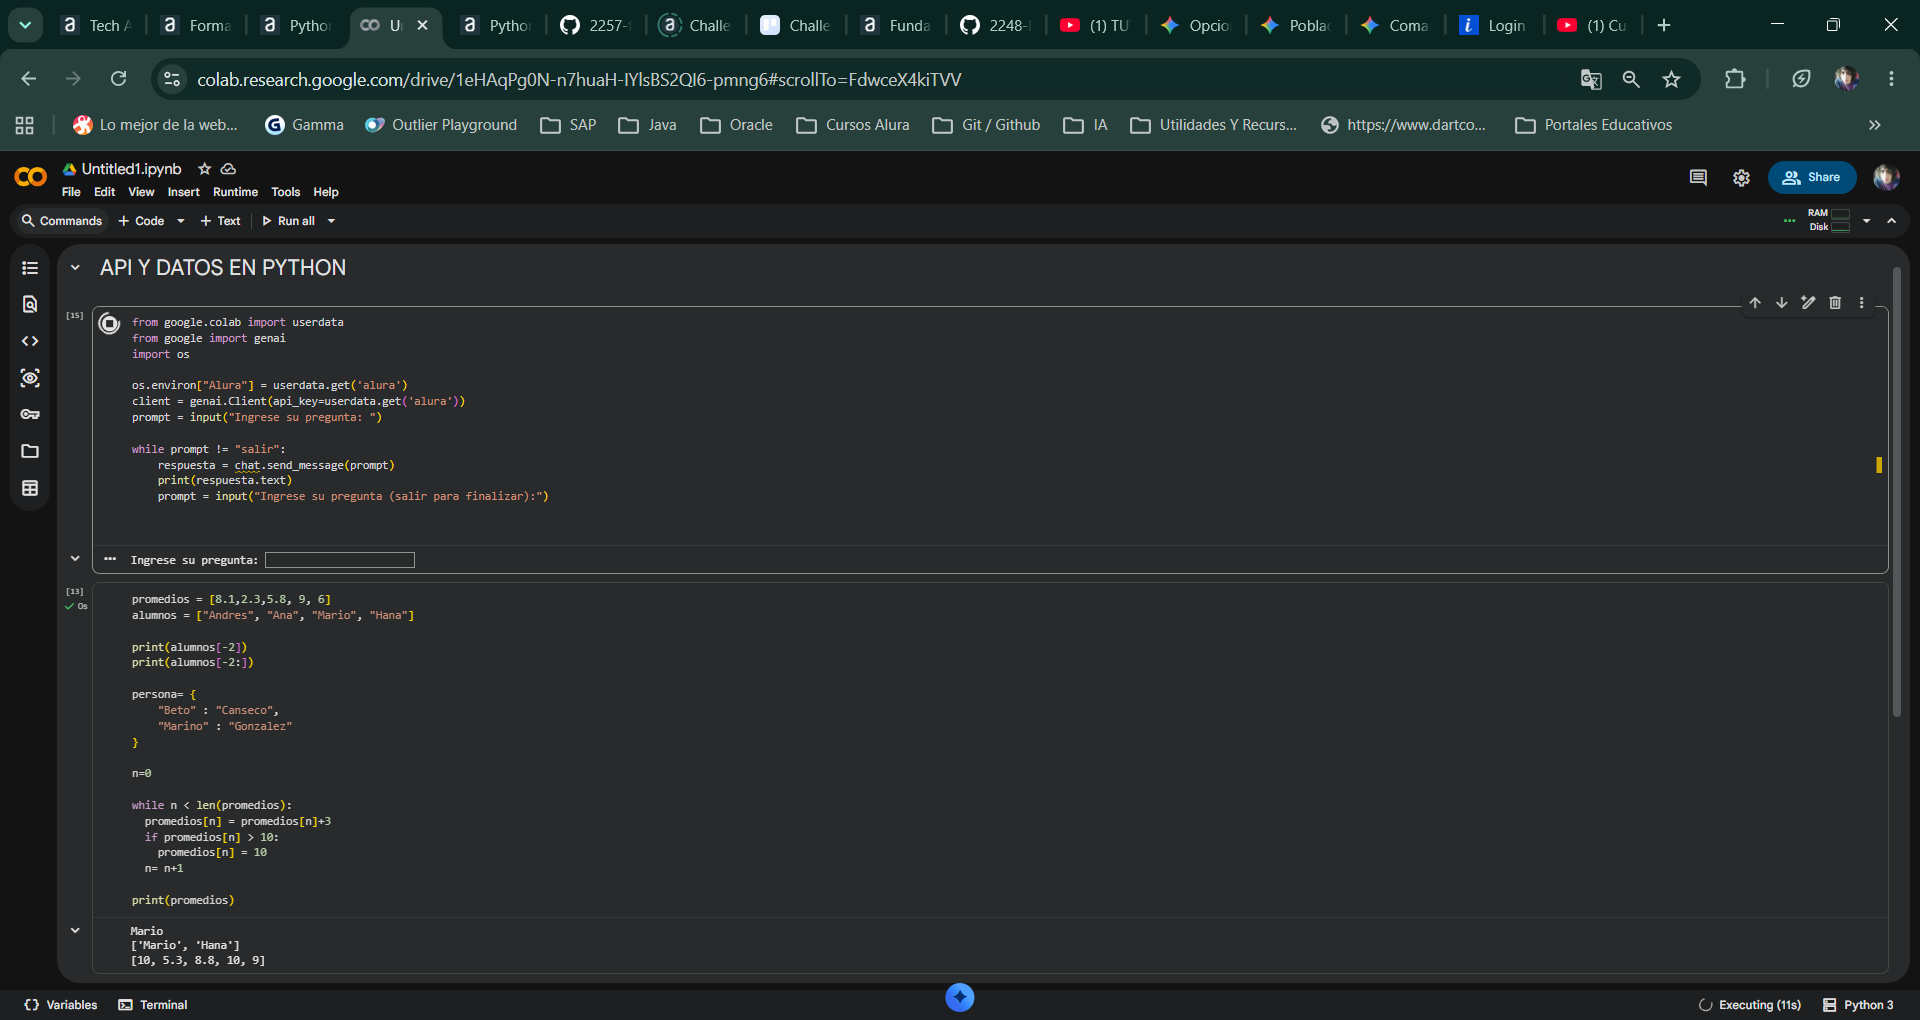Open the Files folder icon in sidebar
This screenshot has width=1920, height=1020.
click(30, 451)
